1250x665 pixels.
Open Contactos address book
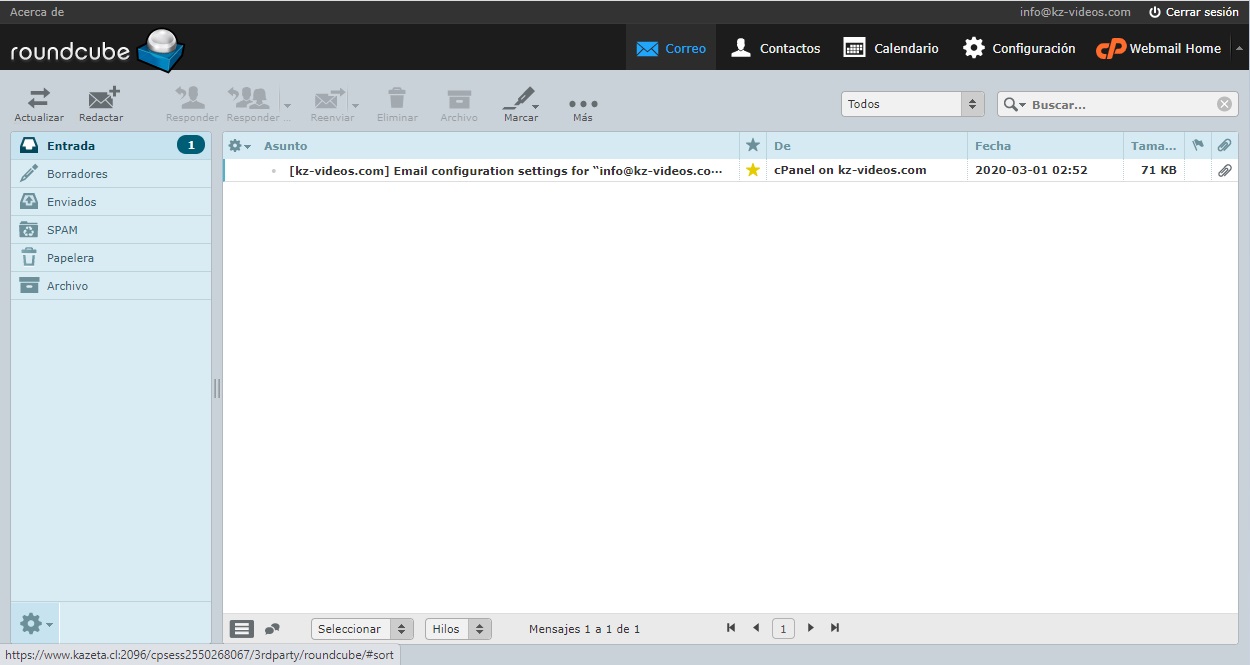click(x=776, y=48)
